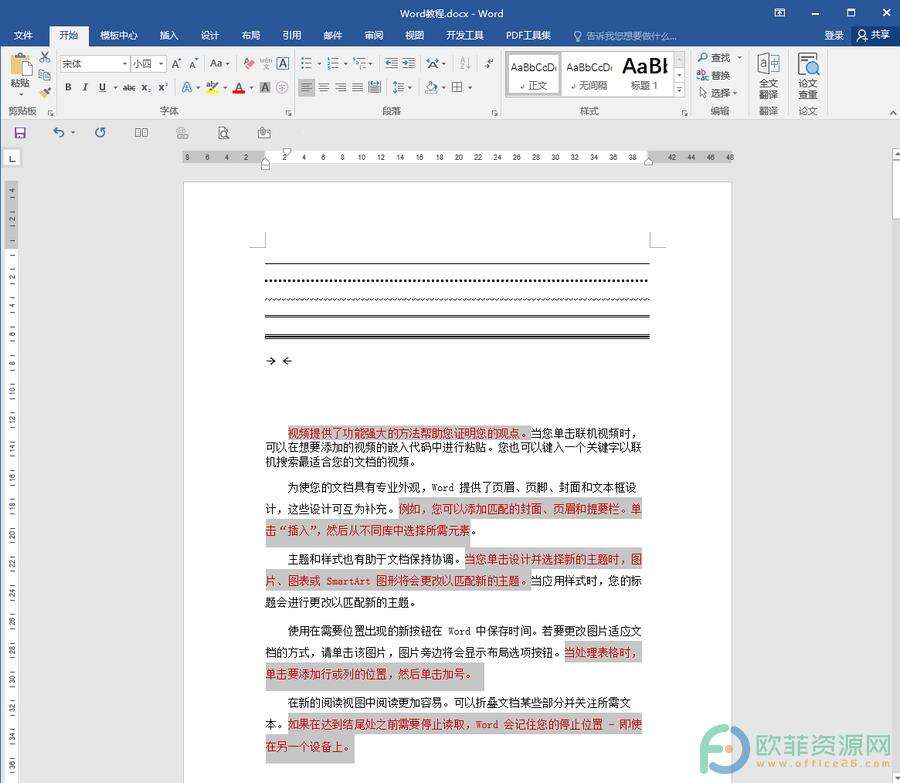Open the Change Case Aa dropdown
This screenshot has height=783, width=900.
(219, 64)
